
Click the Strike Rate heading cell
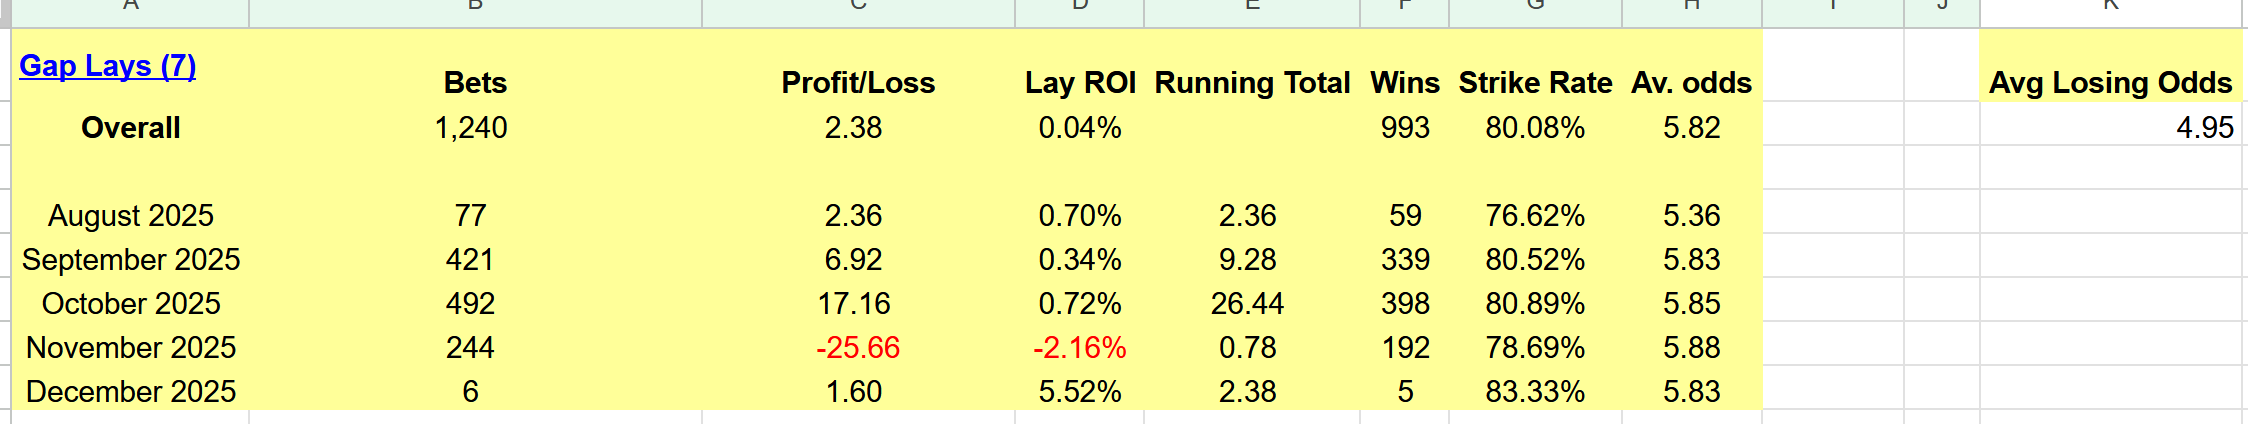[1535, 82]
